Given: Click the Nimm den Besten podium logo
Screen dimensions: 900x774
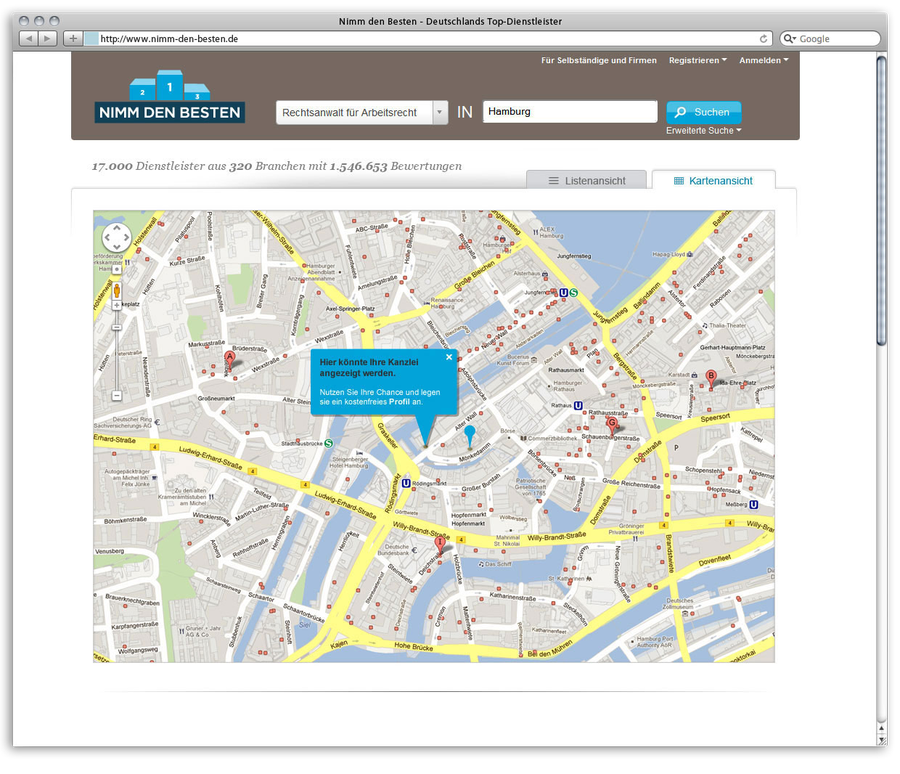Looking at the screenshot, I should pyautogui.click(x=169, y=96).
